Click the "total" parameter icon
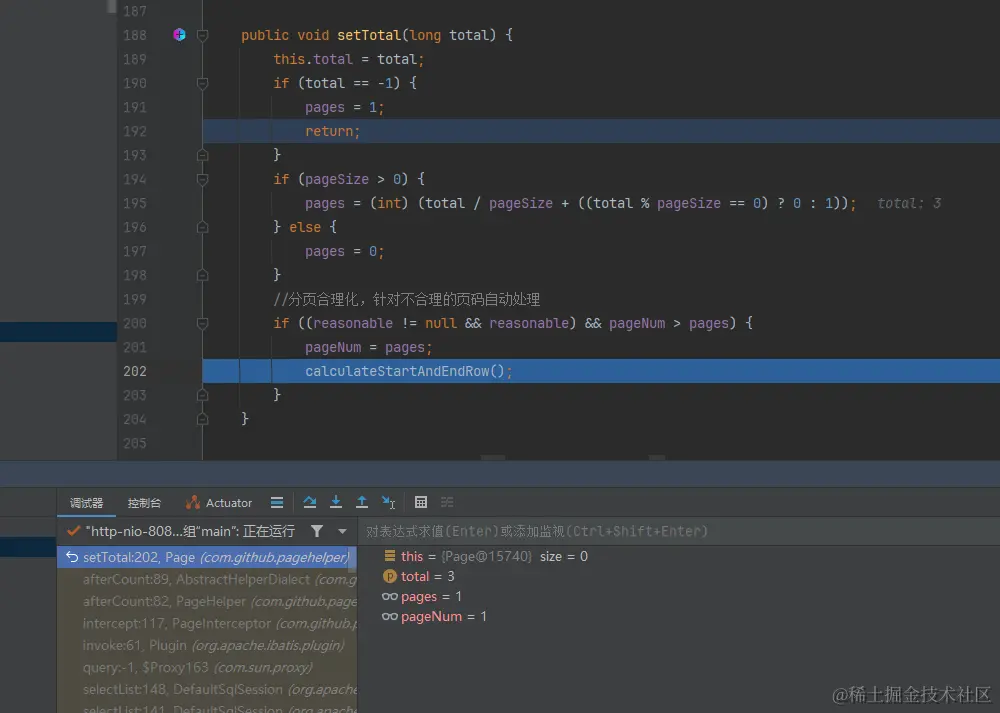The image size is (1000, 713). coord(390,577)
